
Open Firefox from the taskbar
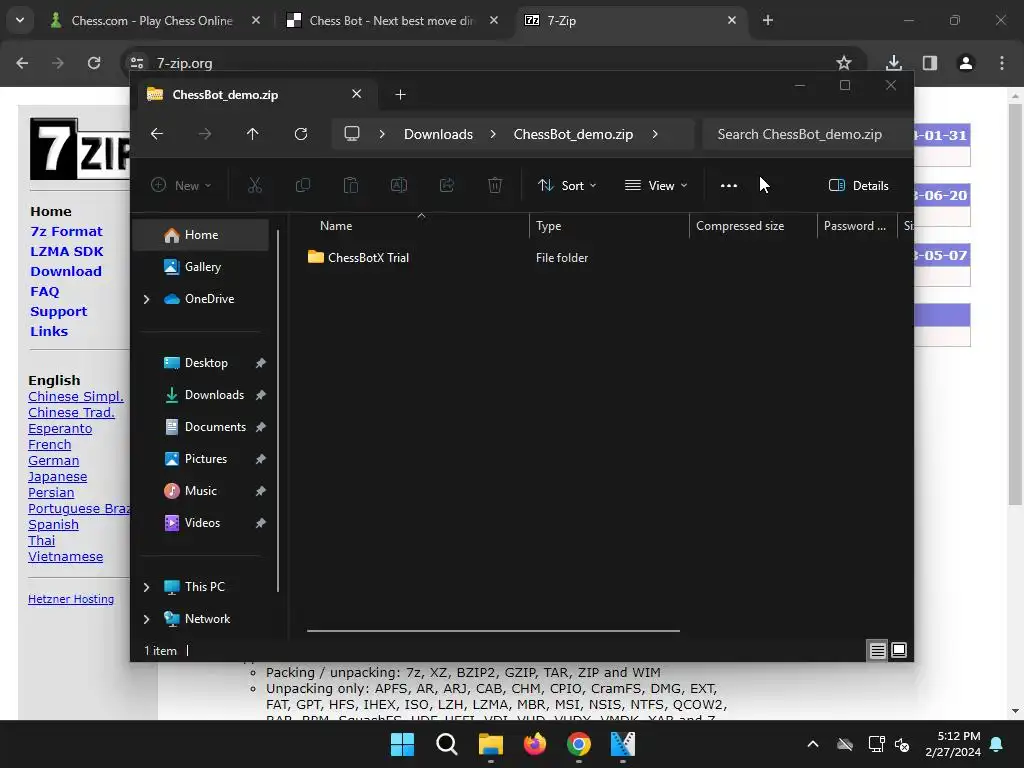coord(535,744)
